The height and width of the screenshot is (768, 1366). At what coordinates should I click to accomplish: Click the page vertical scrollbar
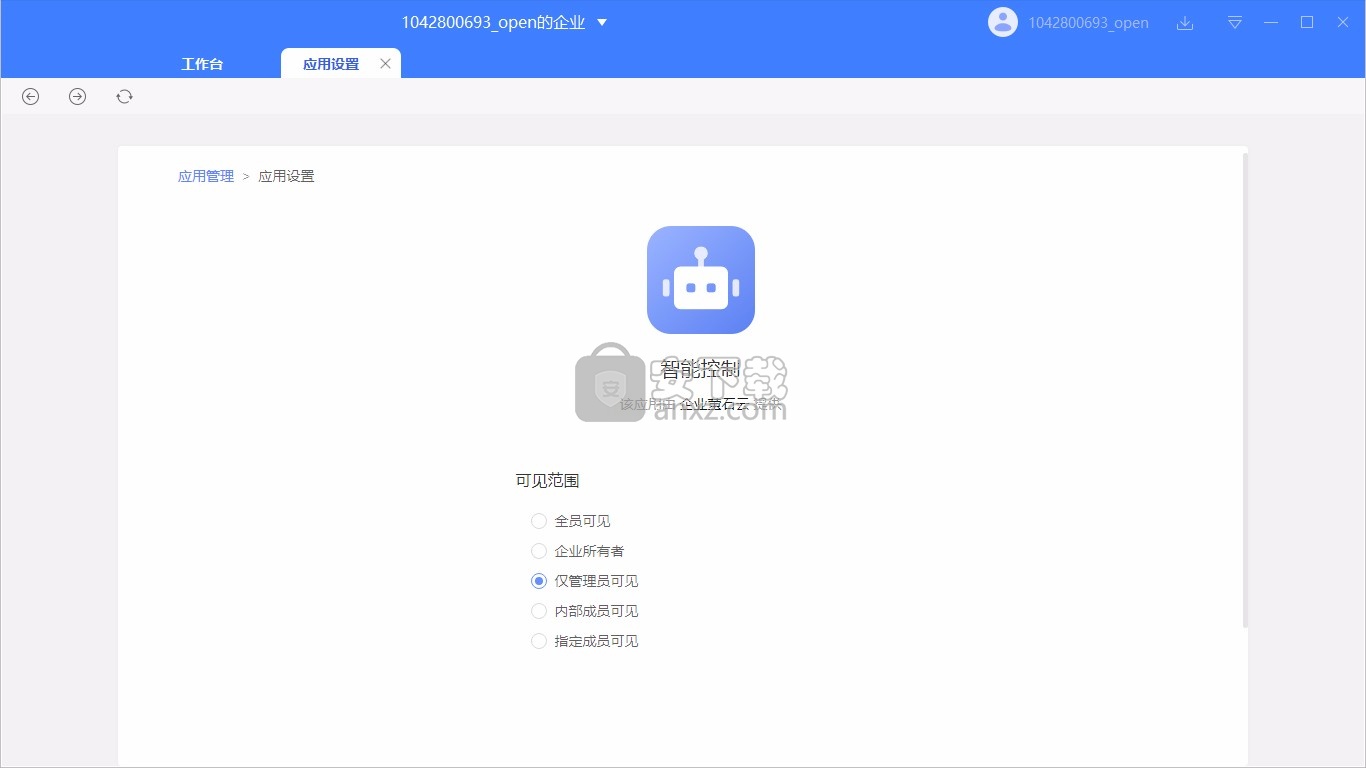pos(1245,390)
